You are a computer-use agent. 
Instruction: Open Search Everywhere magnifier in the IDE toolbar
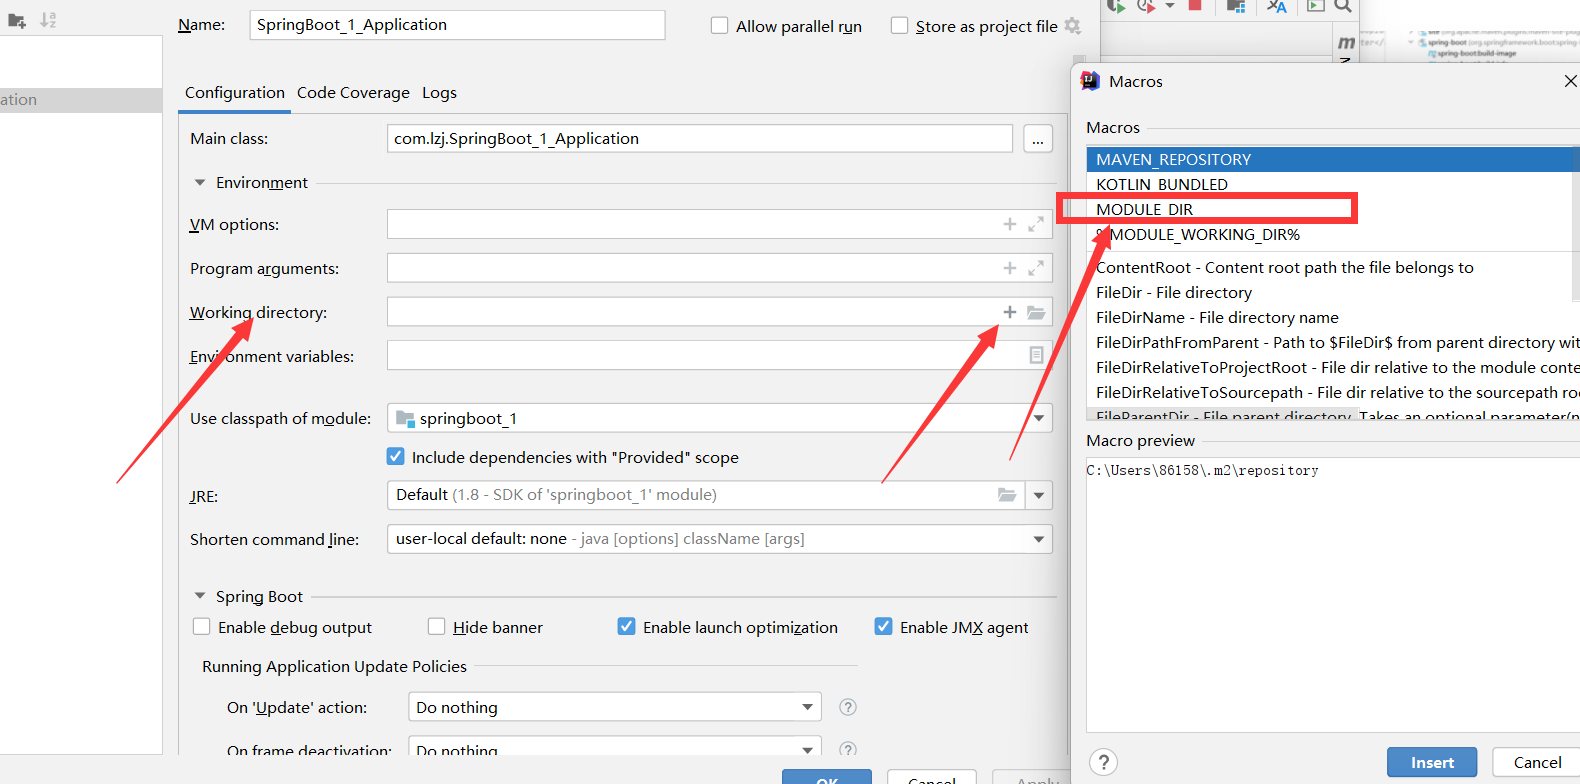[1343, 6]
